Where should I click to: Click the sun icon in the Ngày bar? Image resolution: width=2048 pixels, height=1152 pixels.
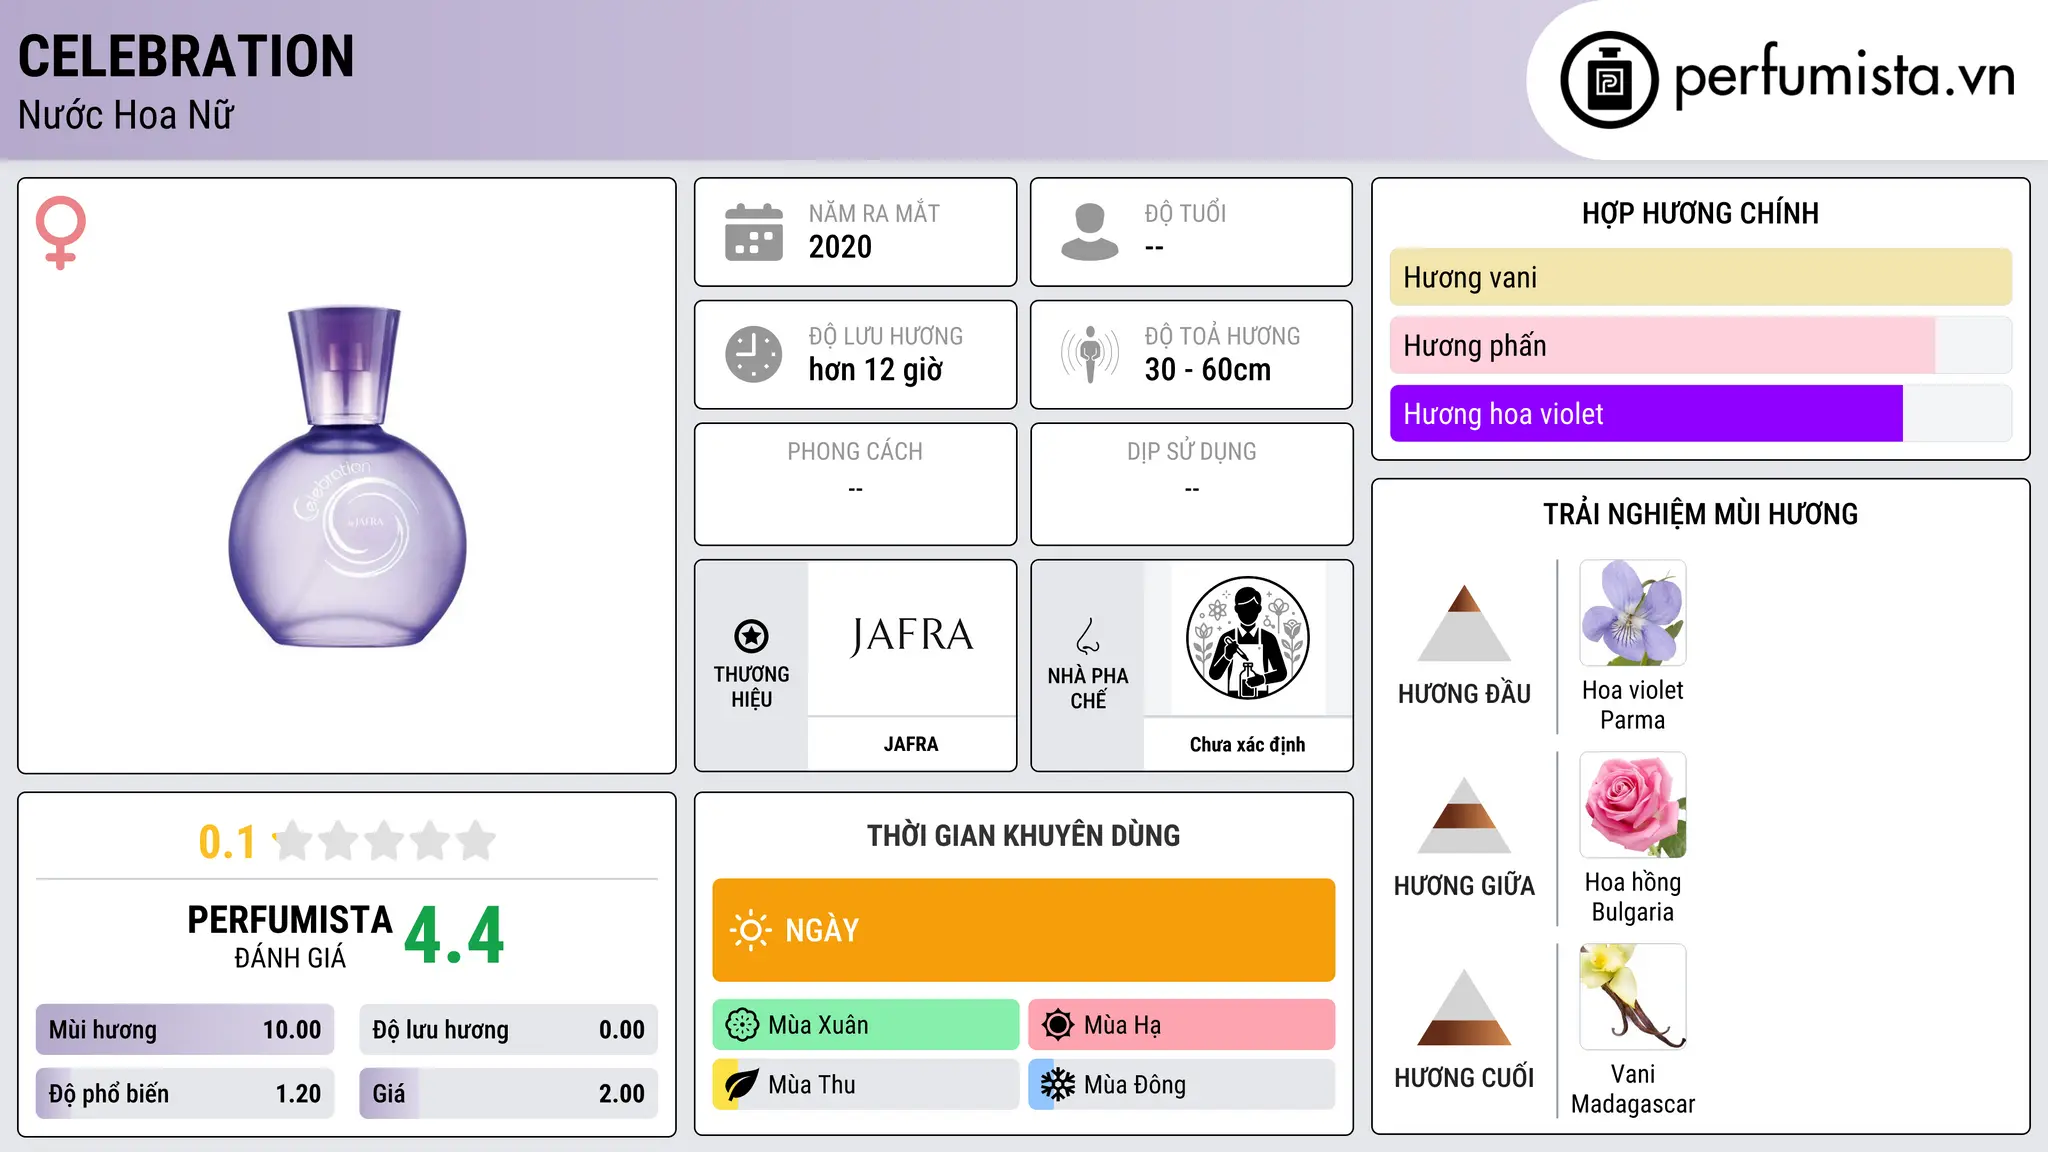(x=751, y=930)
